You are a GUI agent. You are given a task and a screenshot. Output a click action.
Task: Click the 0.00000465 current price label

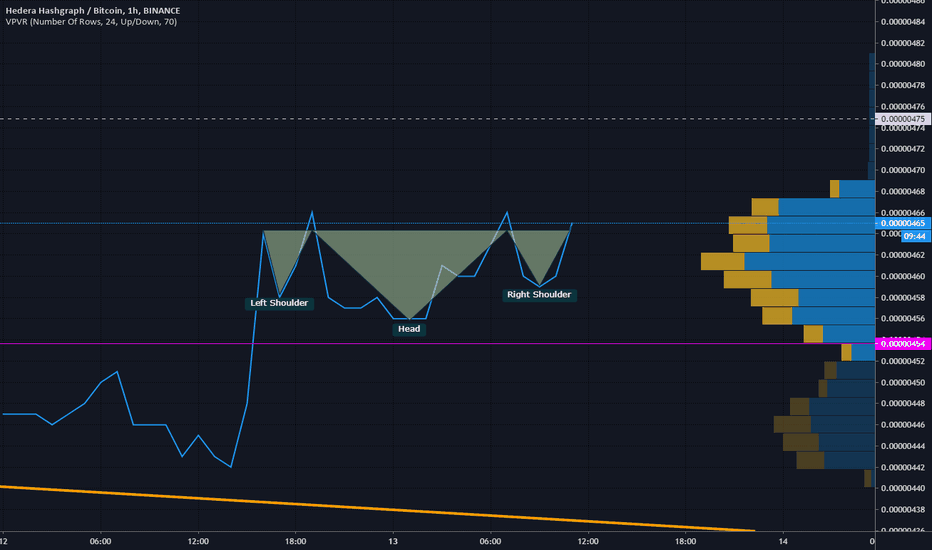pyautogui.click(x=903, y=223)
